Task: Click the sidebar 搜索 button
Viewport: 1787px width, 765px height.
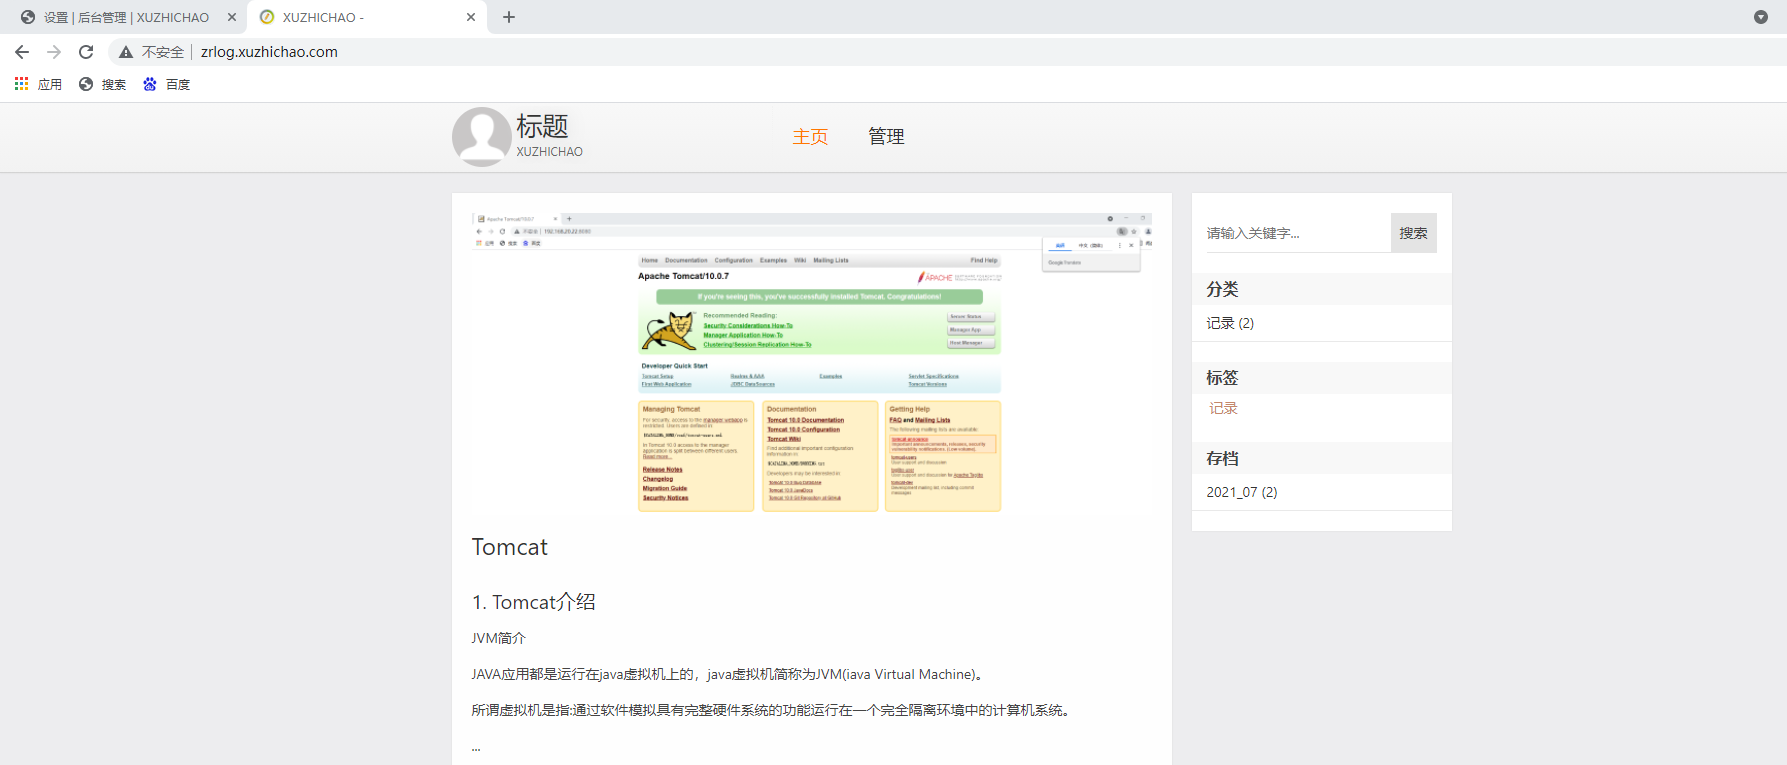Action: 1414,233
